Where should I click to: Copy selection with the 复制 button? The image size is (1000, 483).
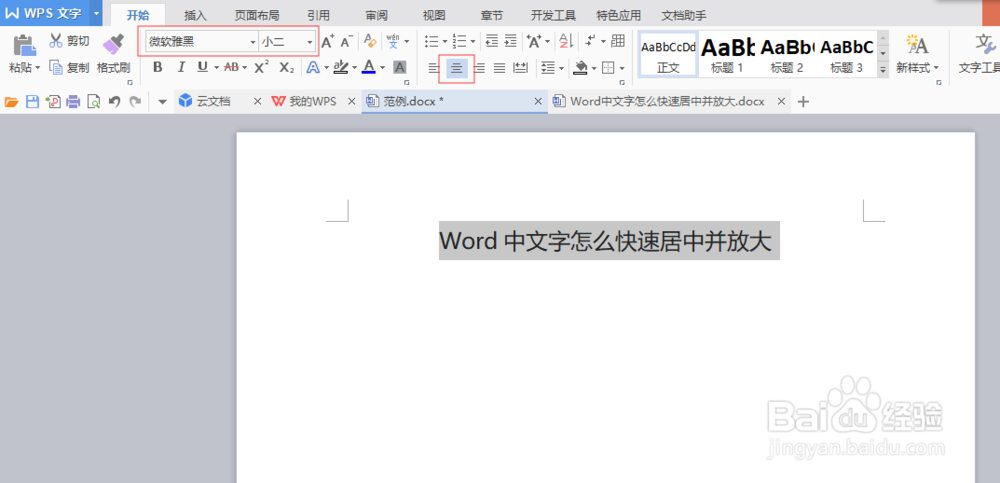[70, 67]
